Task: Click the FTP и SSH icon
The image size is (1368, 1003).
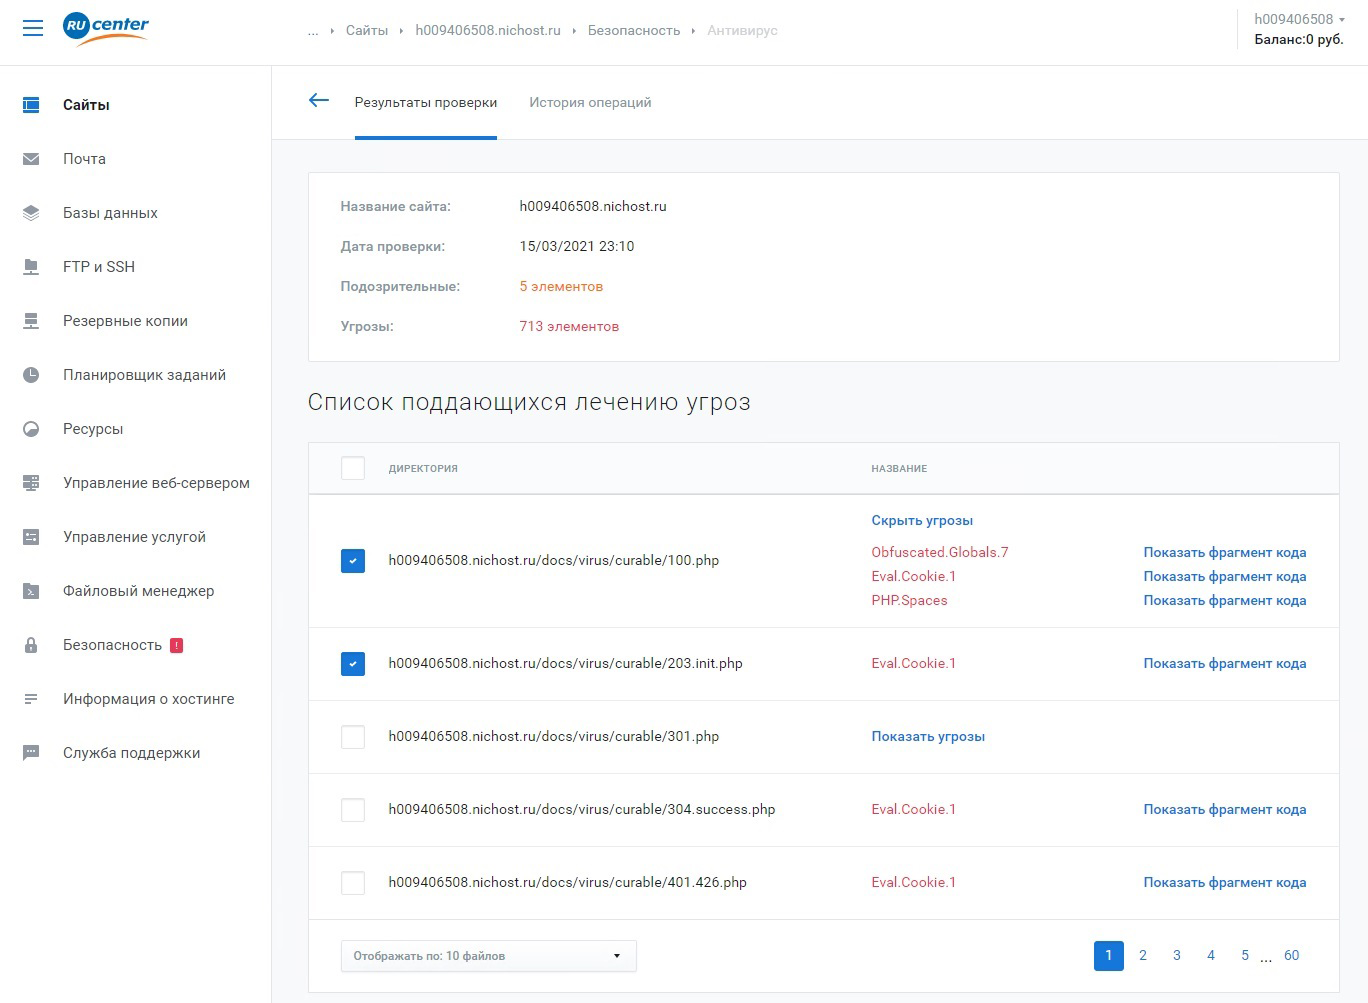Action: tap(31, 267)
